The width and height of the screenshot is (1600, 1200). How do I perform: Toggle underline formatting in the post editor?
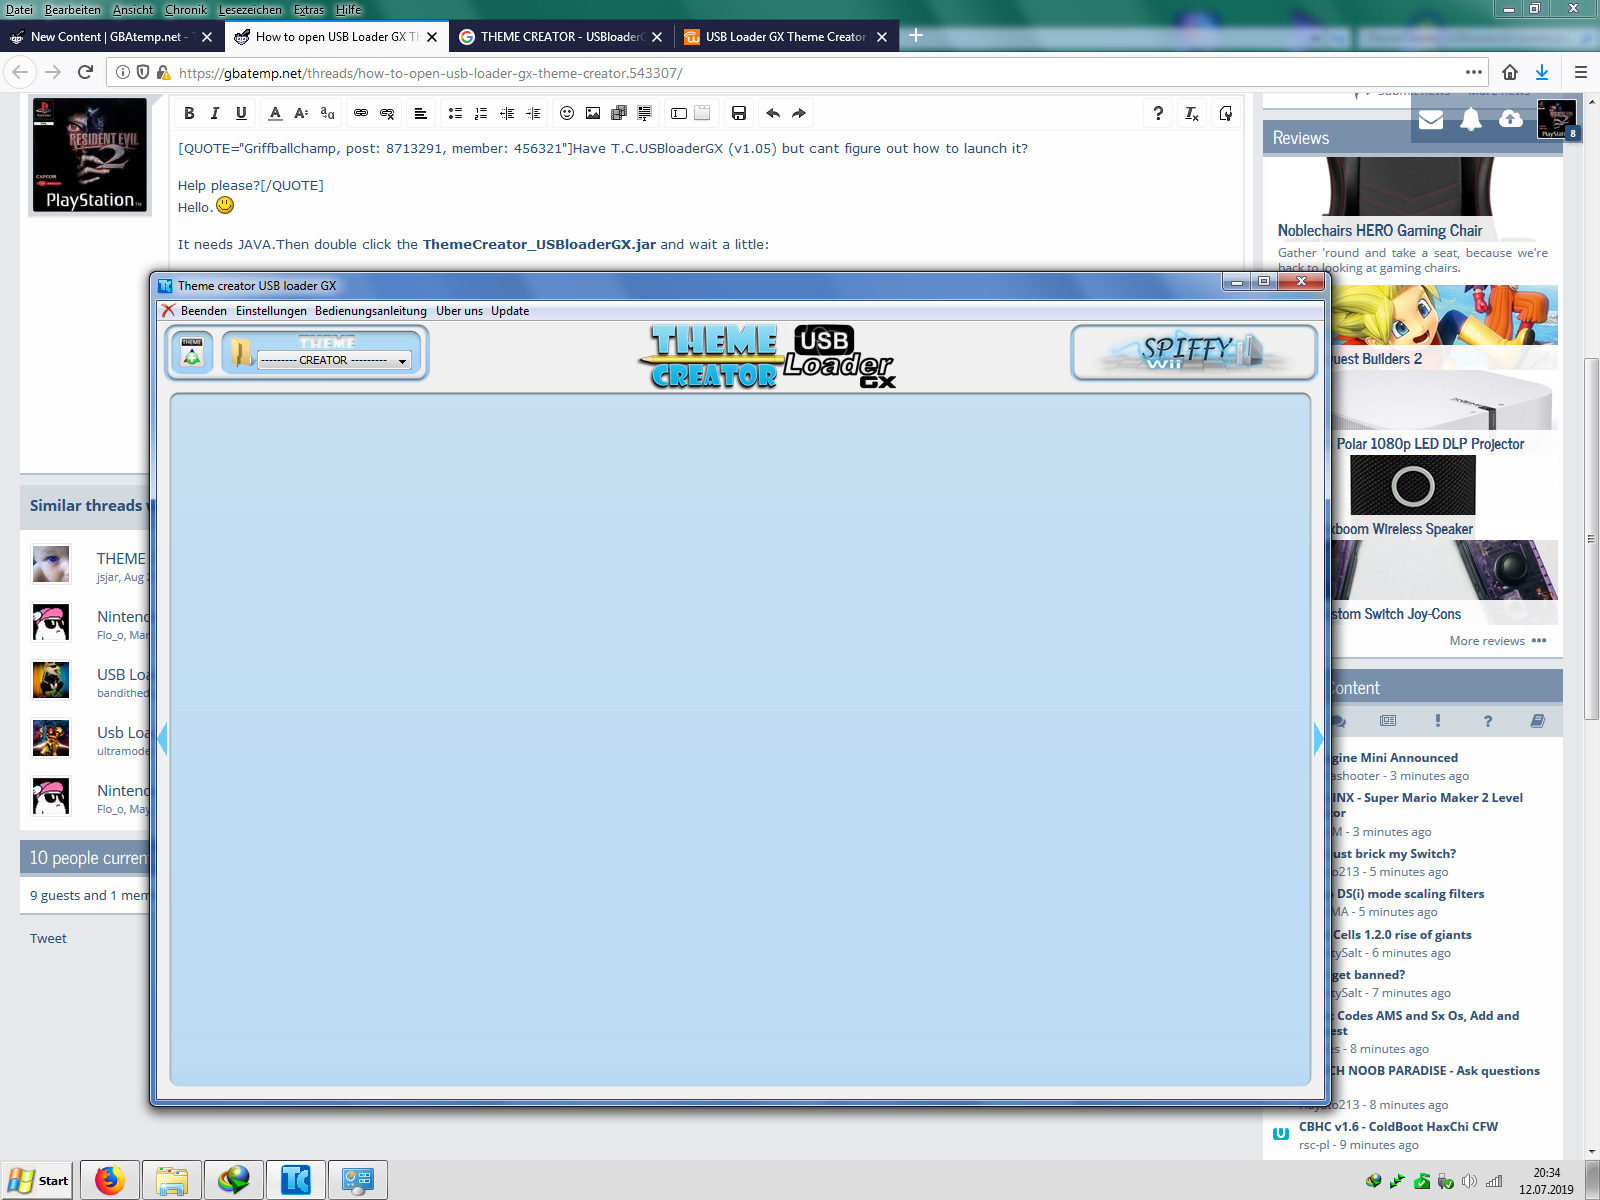[241, 113]
